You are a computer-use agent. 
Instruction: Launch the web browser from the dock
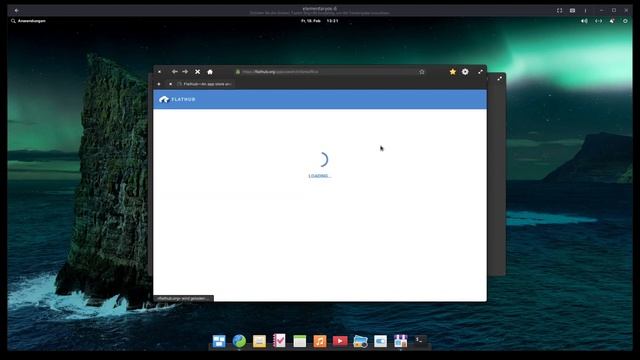click(239, 341)
